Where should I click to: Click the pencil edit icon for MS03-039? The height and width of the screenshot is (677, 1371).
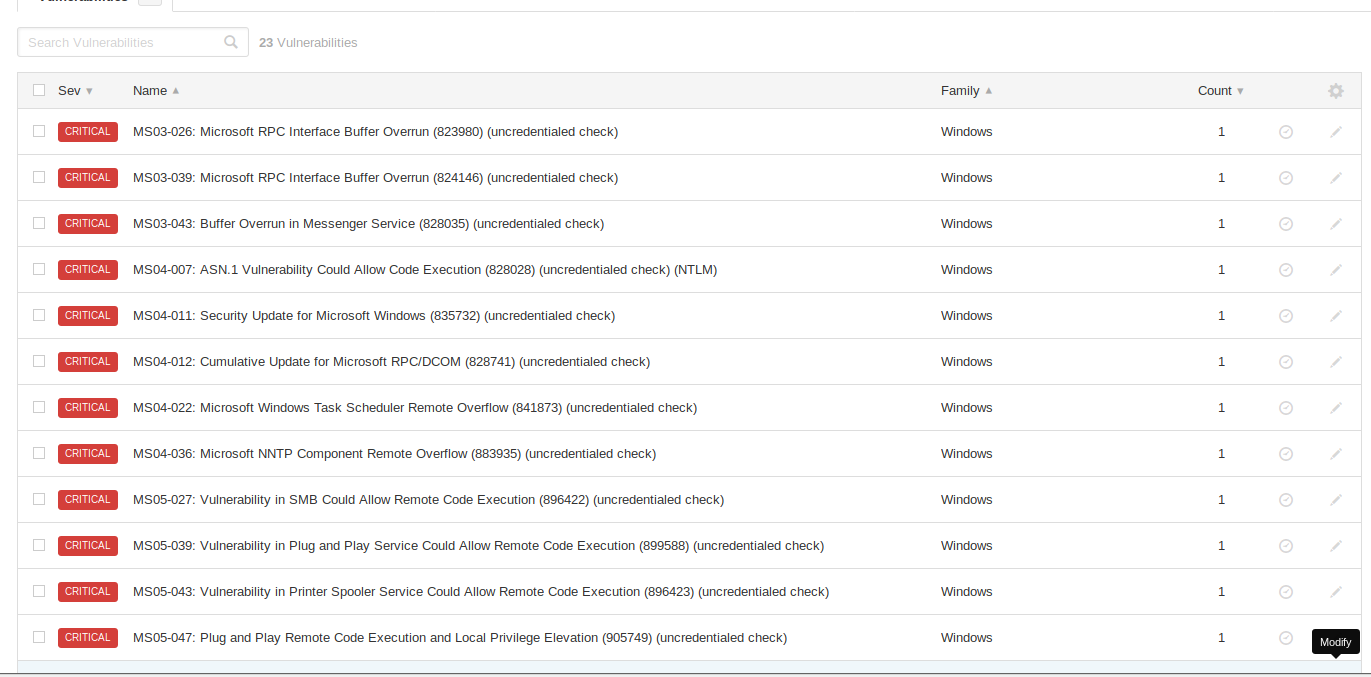point(1336,178)
